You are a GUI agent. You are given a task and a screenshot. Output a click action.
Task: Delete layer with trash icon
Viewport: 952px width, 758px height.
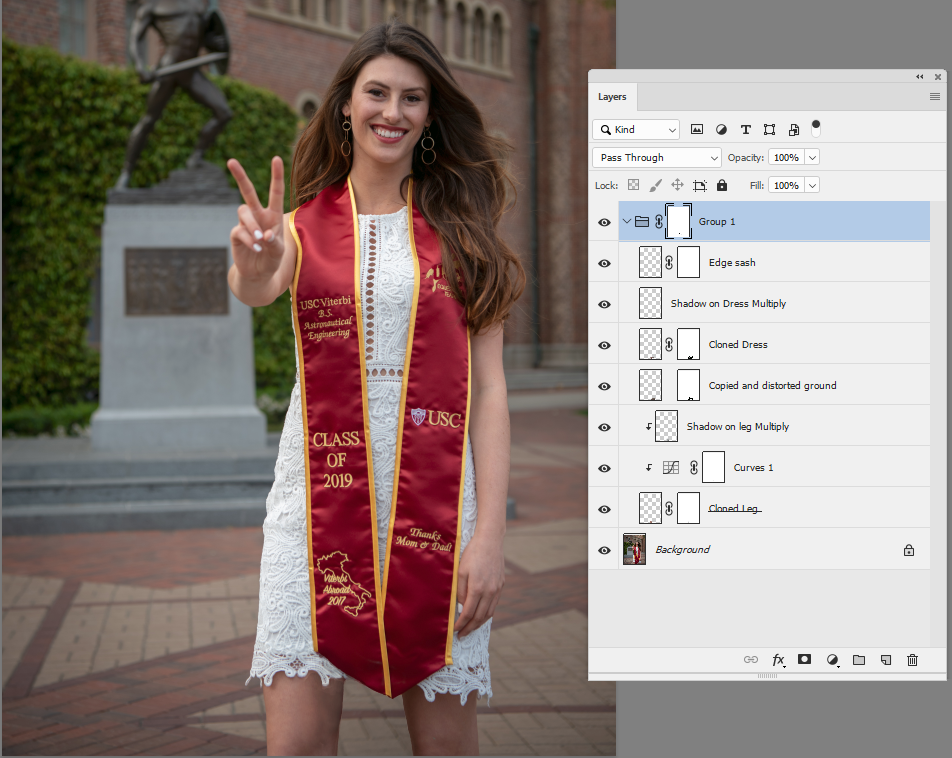coord(912,660)
